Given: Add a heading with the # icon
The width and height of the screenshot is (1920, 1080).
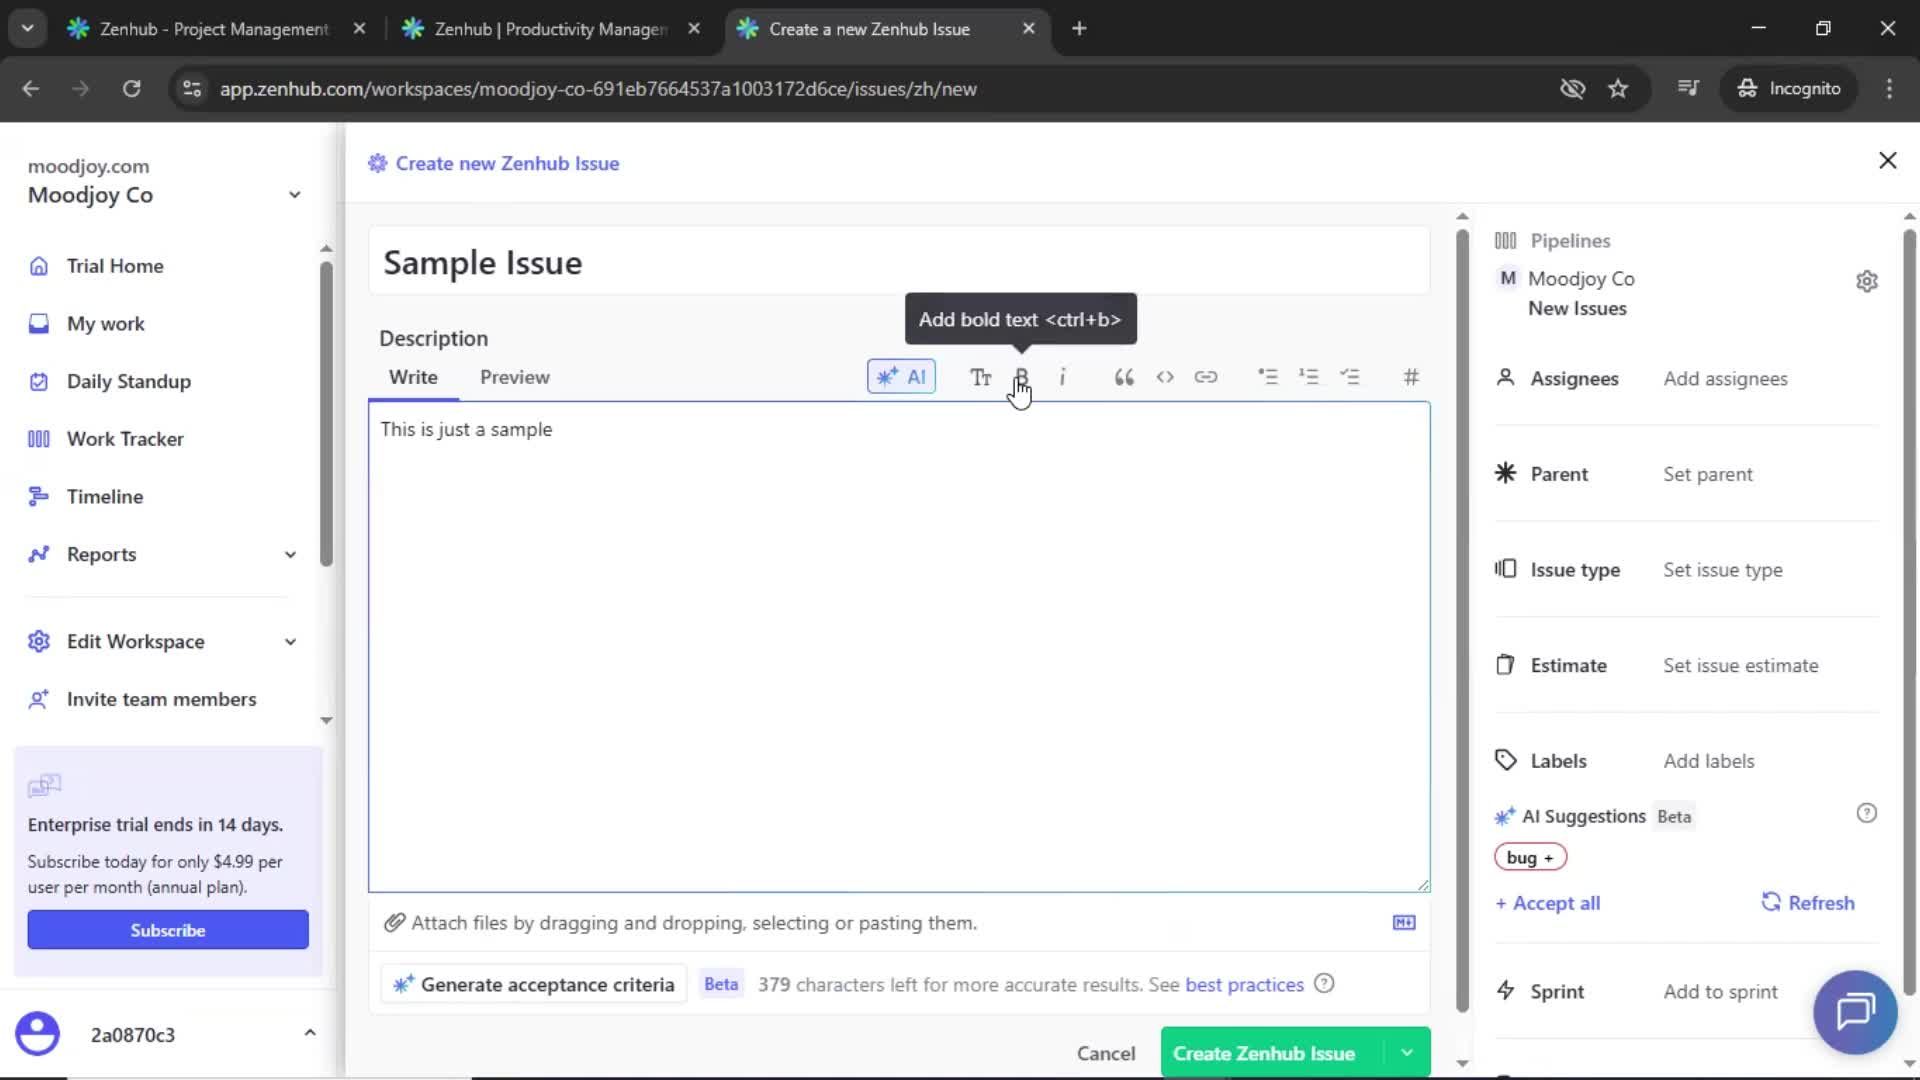Looking at the screenshot, I should 1410,377.
